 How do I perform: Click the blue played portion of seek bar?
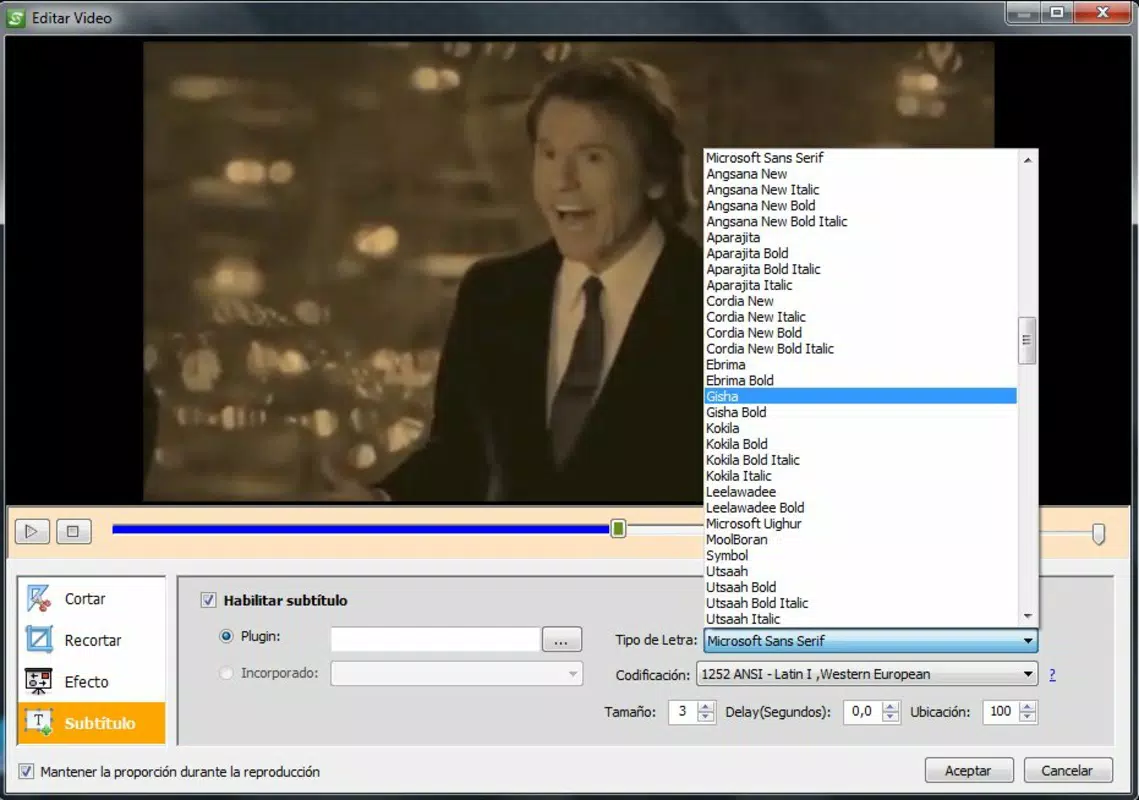pyautogui.click(x=362, y=530)
